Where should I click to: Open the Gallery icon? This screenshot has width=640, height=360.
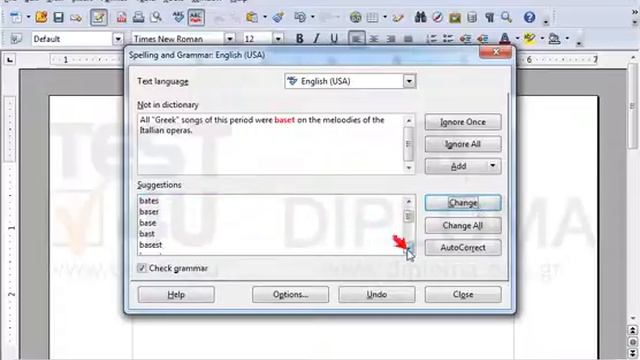[455, 17]
